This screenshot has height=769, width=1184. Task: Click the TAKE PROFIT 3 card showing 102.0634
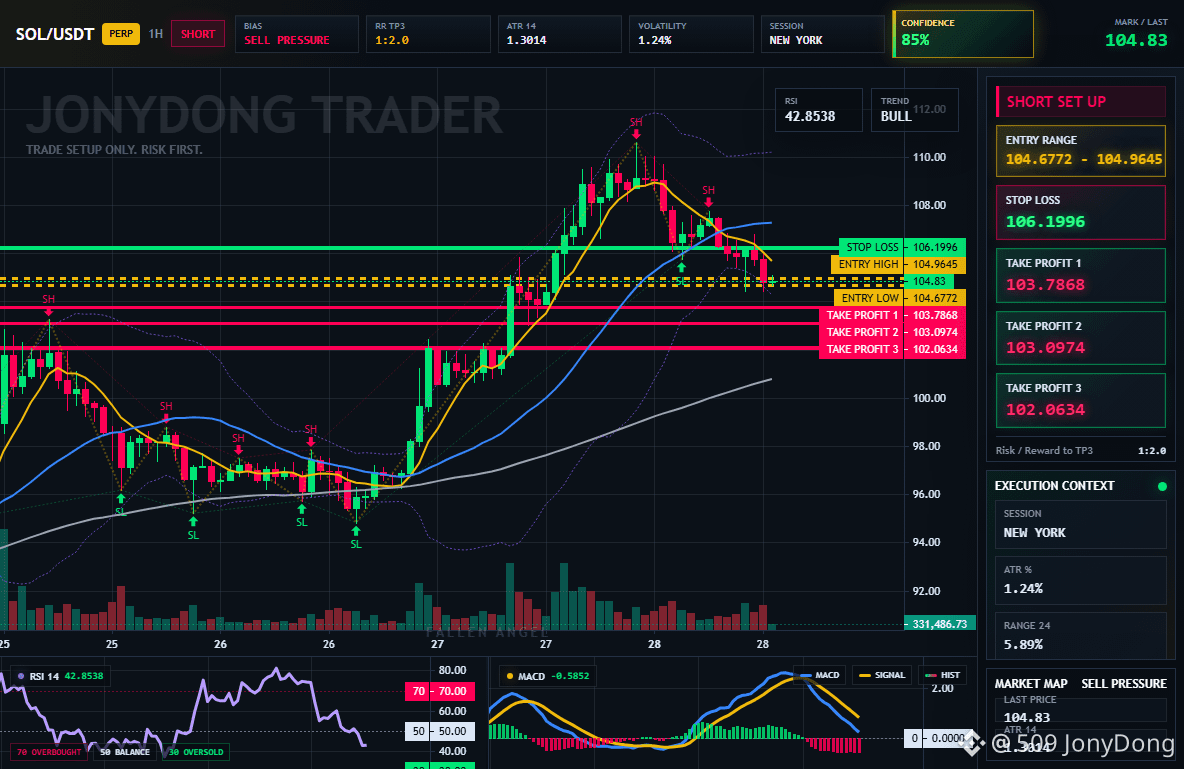coord(1081,400)
